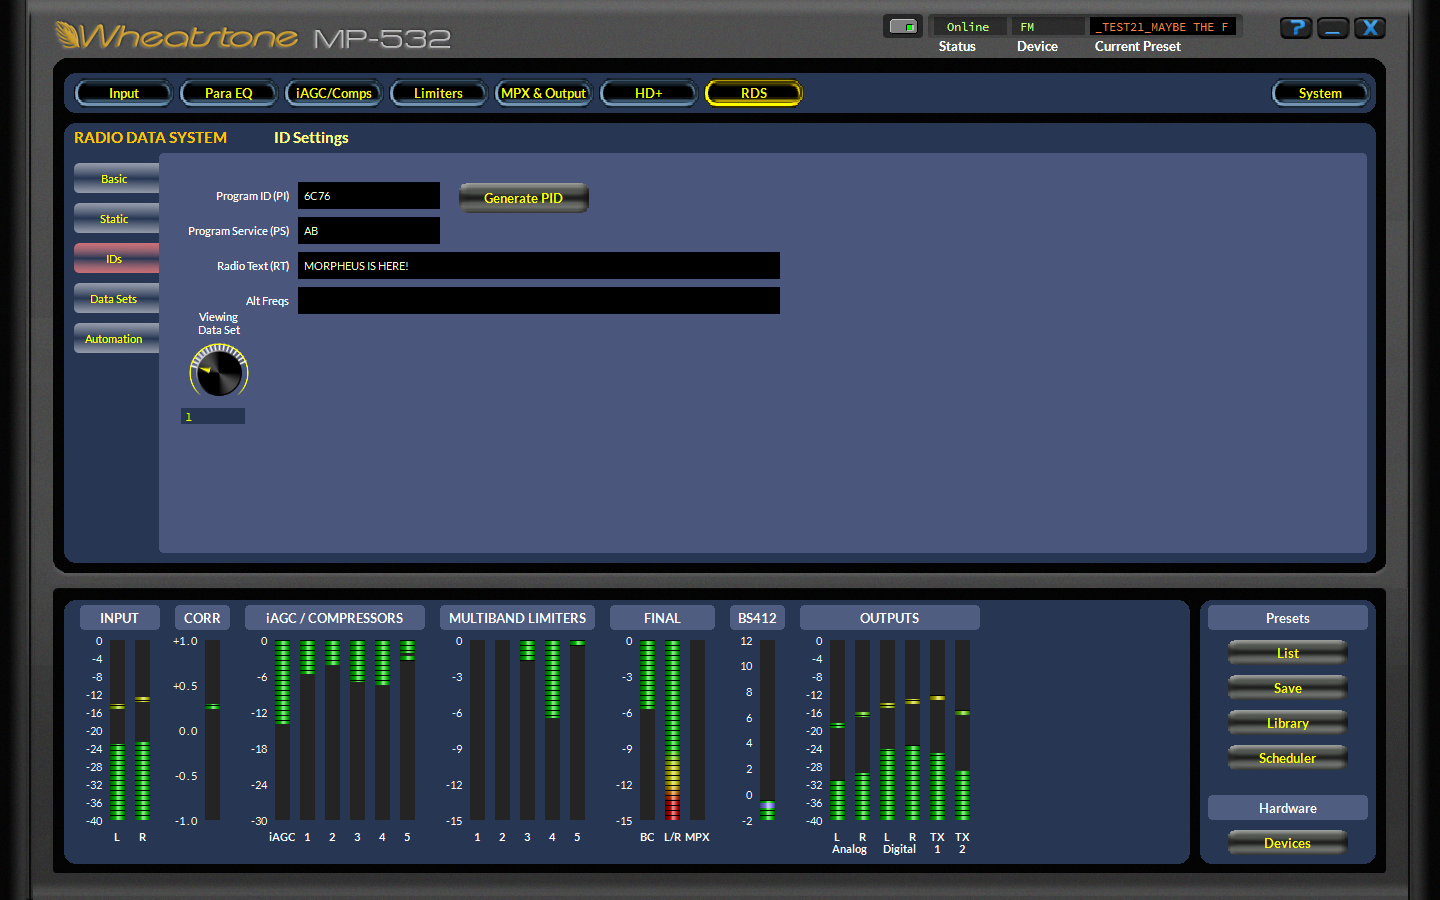Click the CORR correlation meter bar

(212, 730)
